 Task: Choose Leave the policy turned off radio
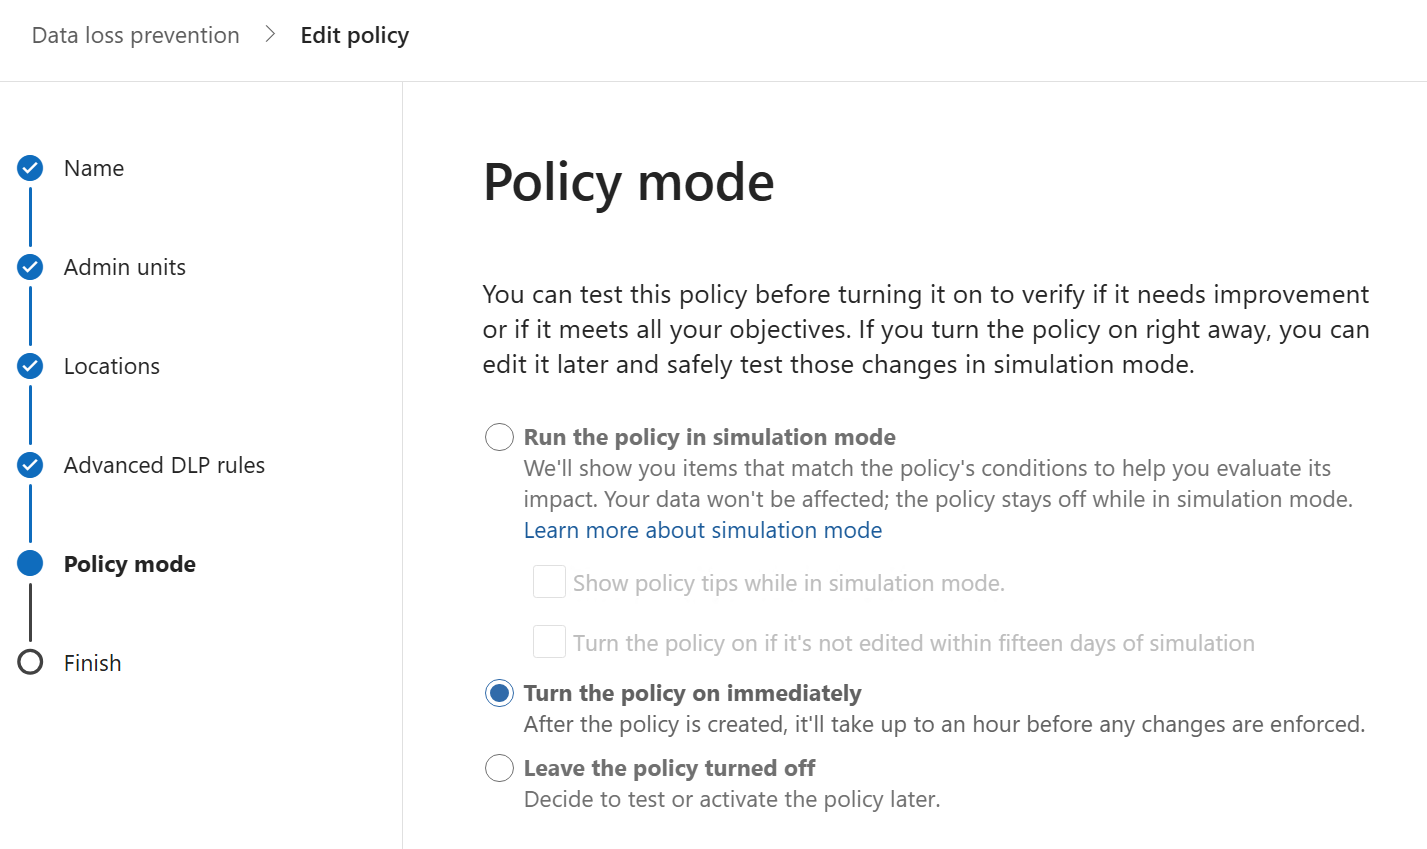[499, 768]
